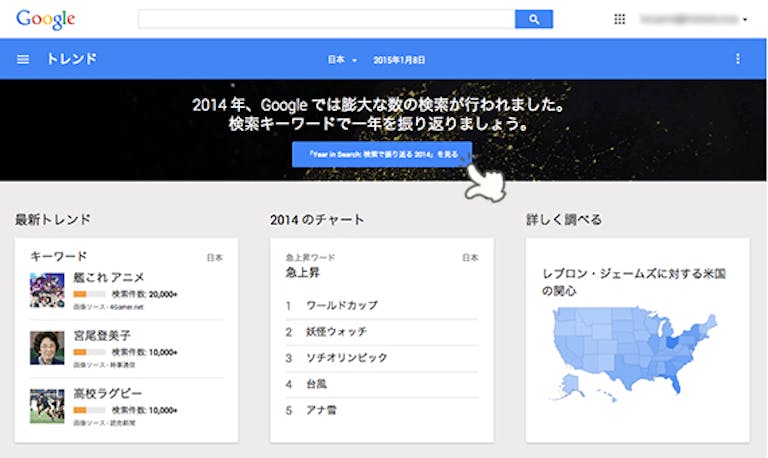The image size is (768, 458).
Task: Click the 2015年1月8日 date selector
Action: tap(398, 60)
